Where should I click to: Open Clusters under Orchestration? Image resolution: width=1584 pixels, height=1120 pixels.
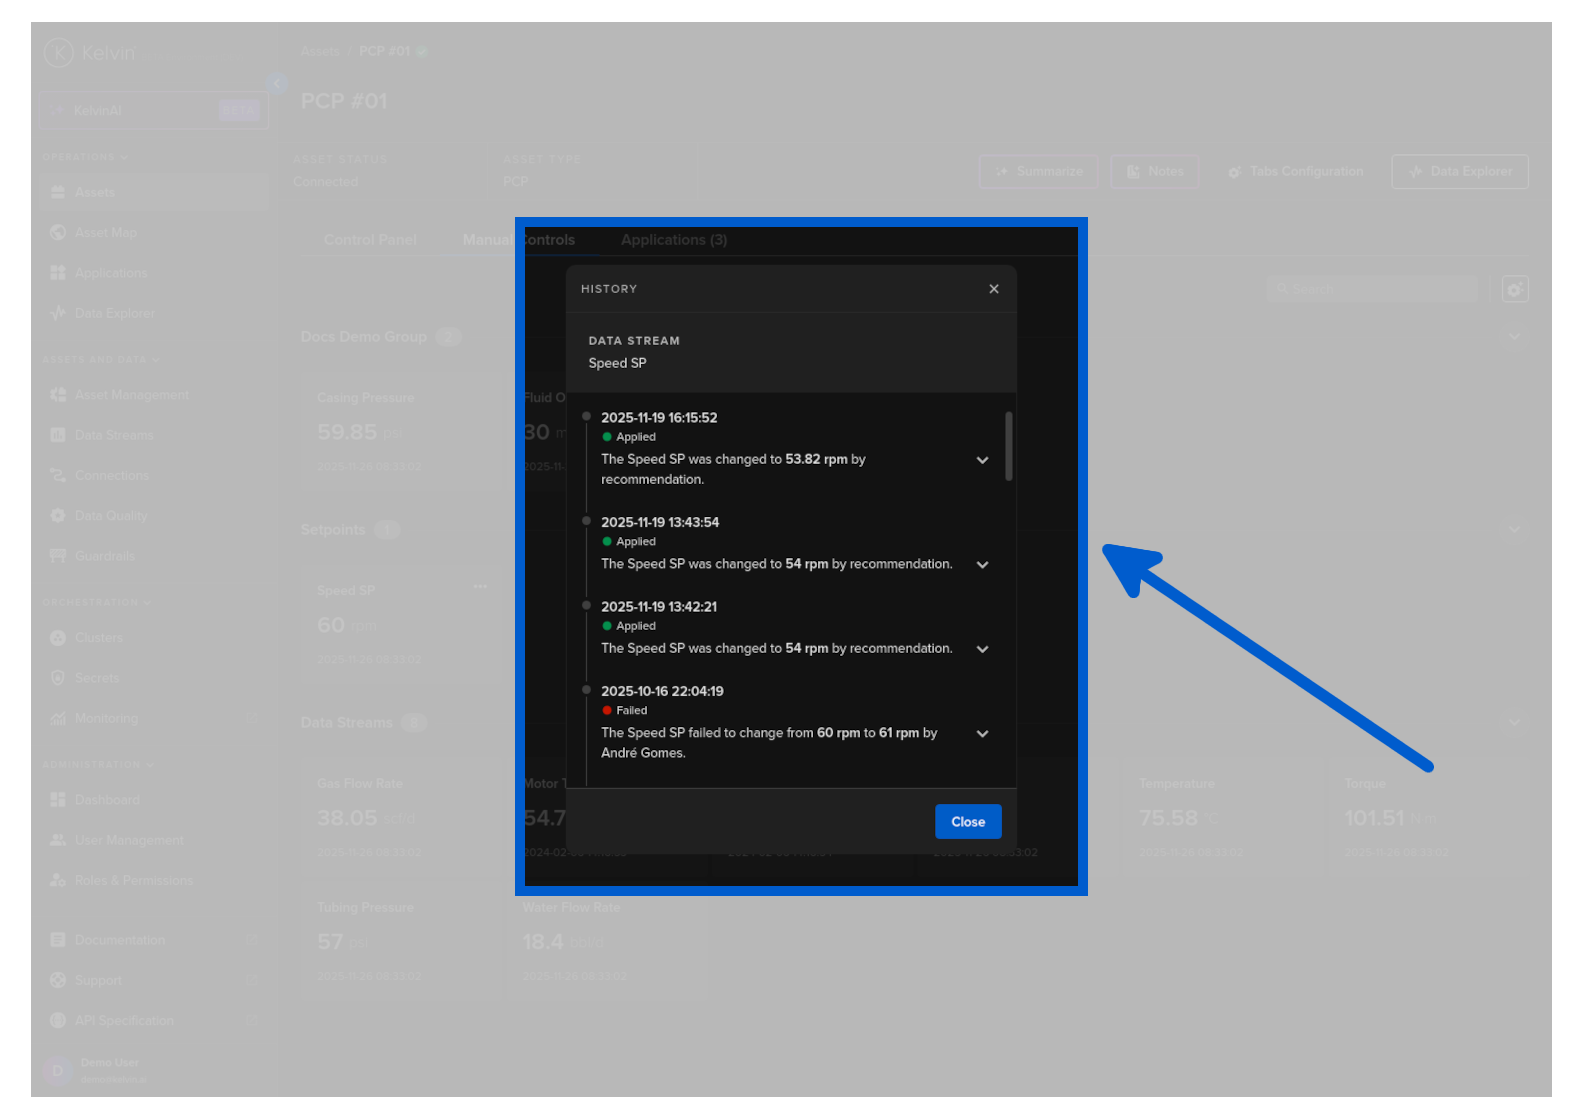pyautogui.click(x=98, y=638)
